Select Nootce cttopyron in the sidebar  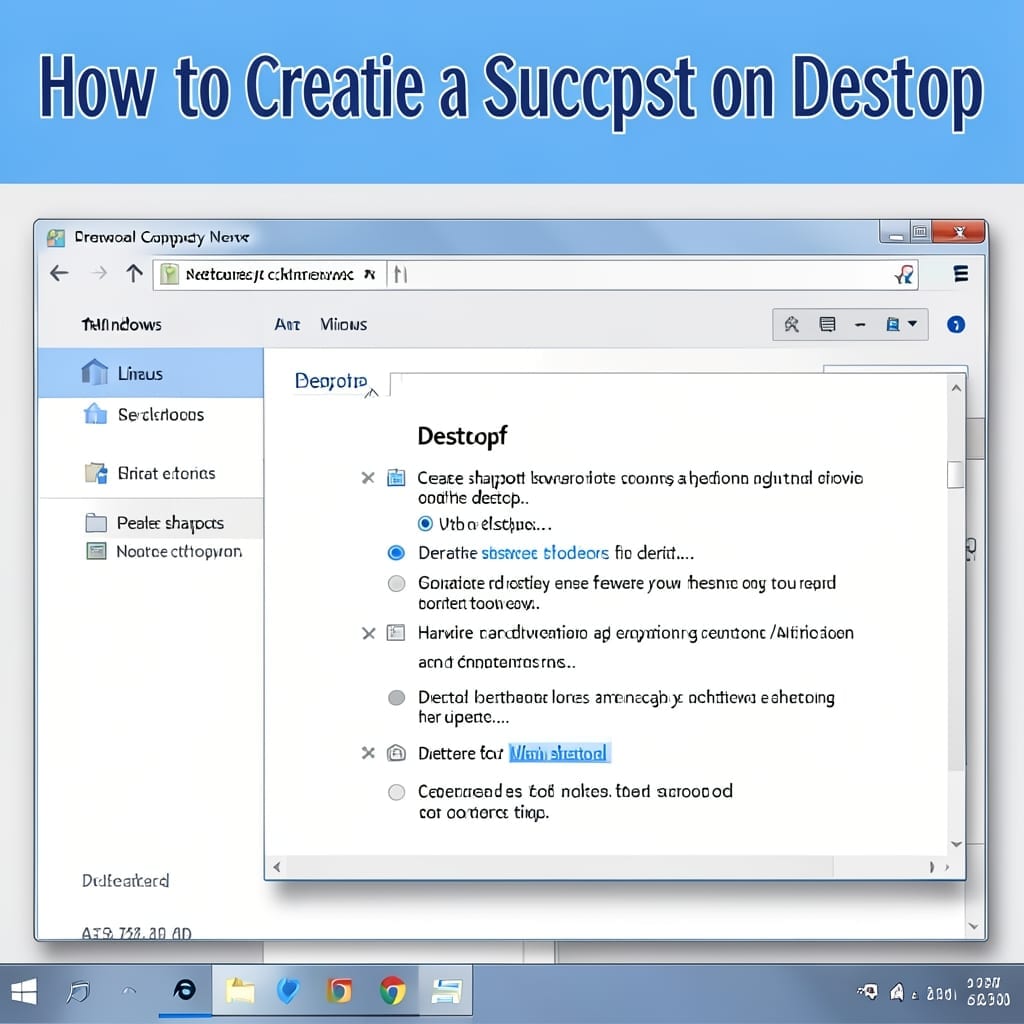[165, 552]
